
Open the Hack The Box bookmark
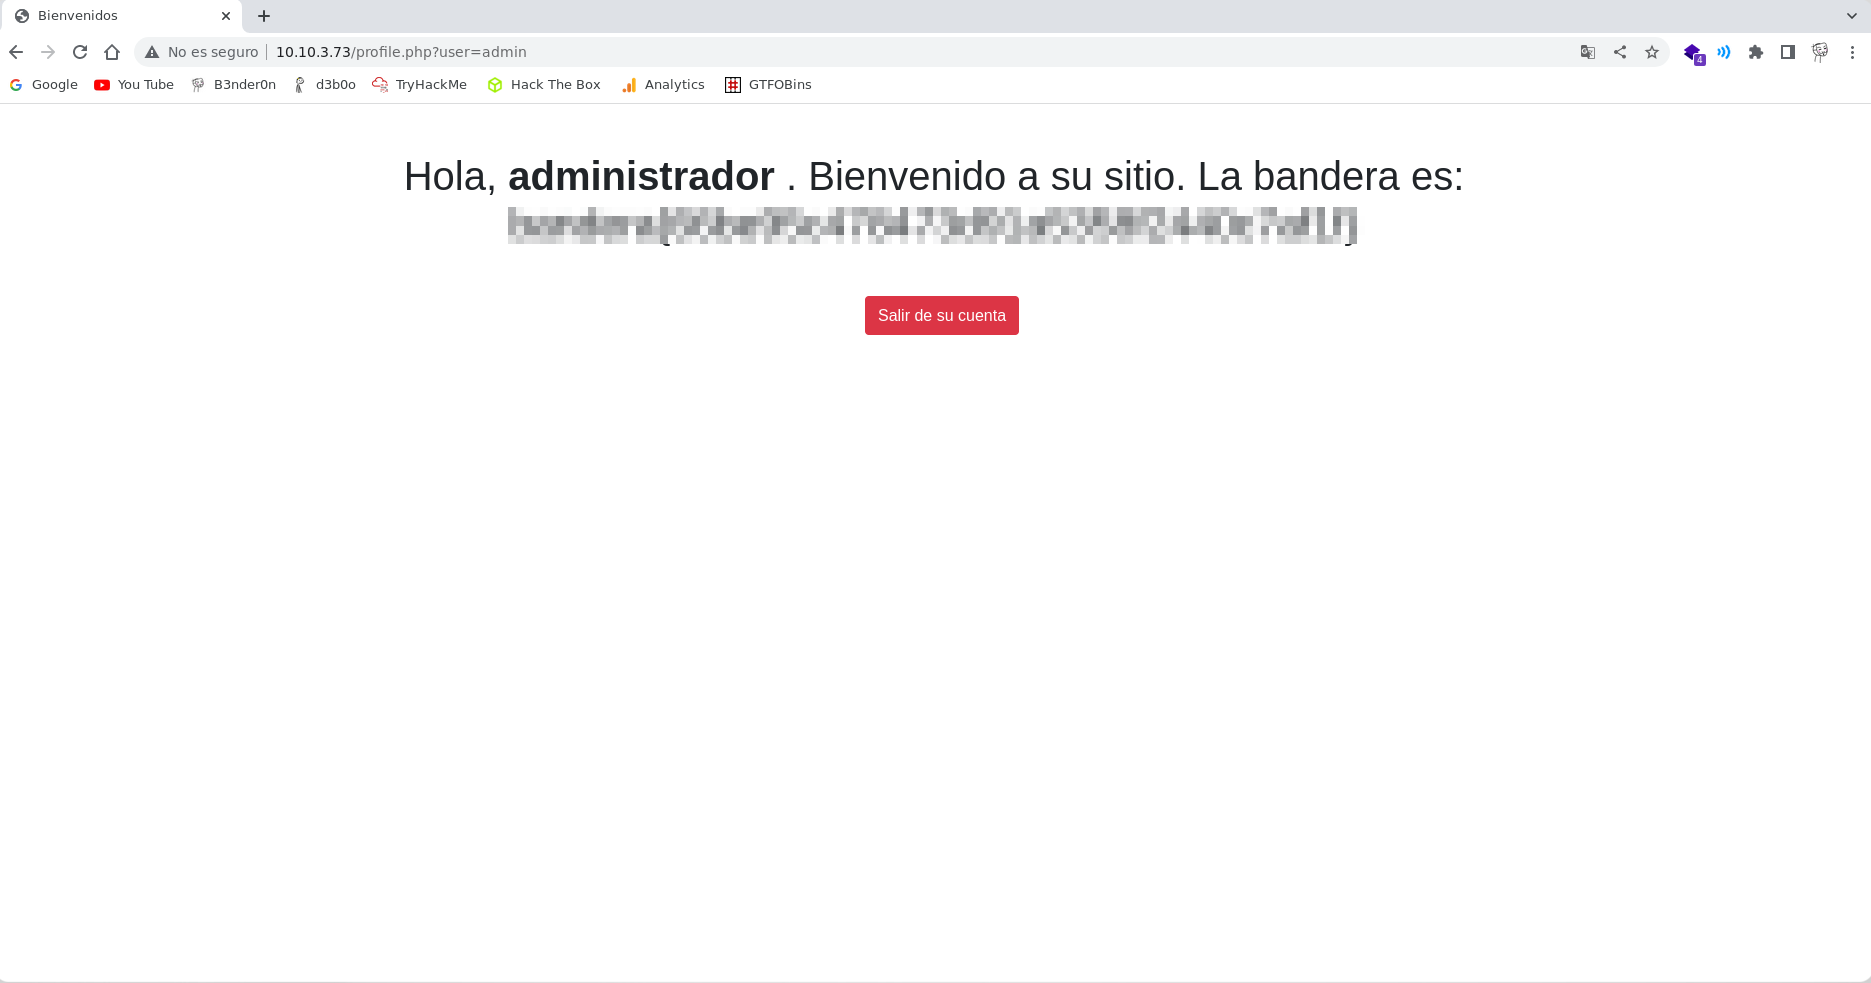[x=544, y=85]
